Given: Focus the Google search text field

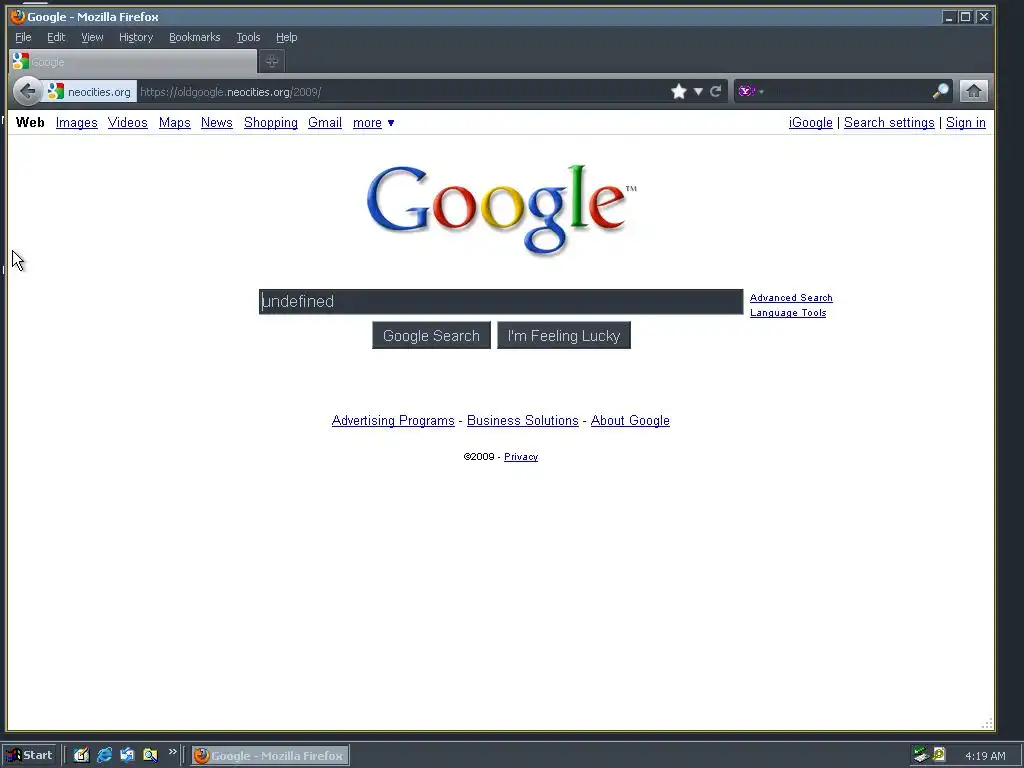Looking at the screenshot, I should (501, 302).
